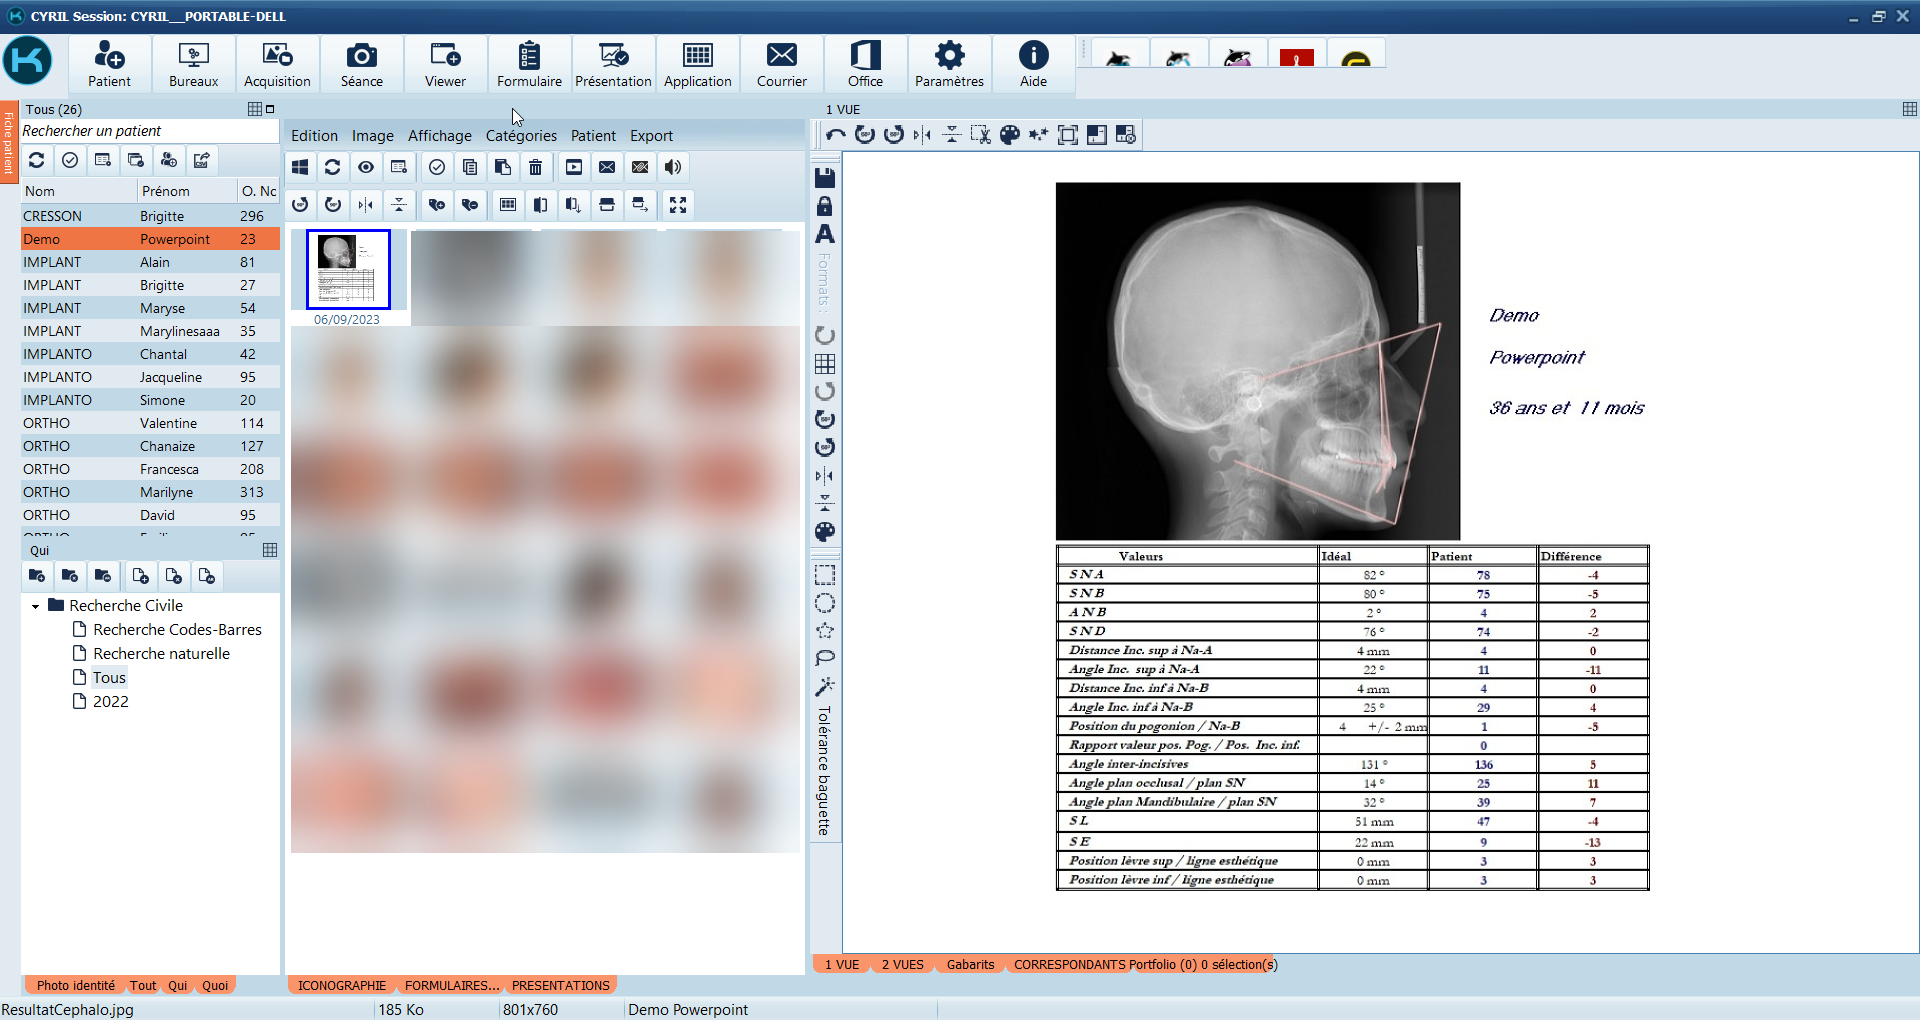Open the Export menu

click(x=651, y=135)
